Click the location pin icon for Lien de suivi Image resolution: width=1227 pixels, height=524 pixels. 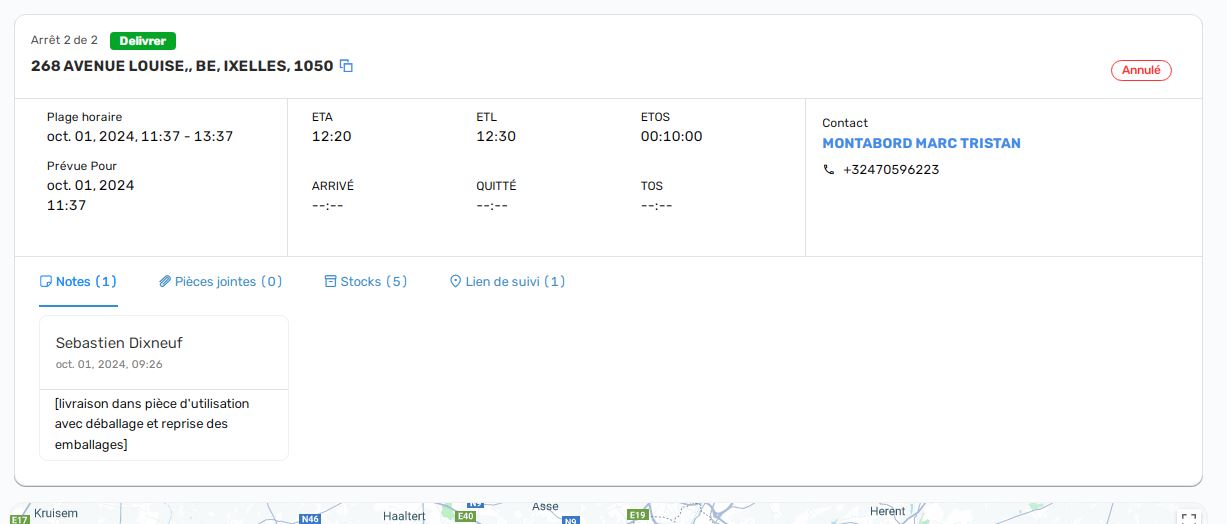point(455,282)
